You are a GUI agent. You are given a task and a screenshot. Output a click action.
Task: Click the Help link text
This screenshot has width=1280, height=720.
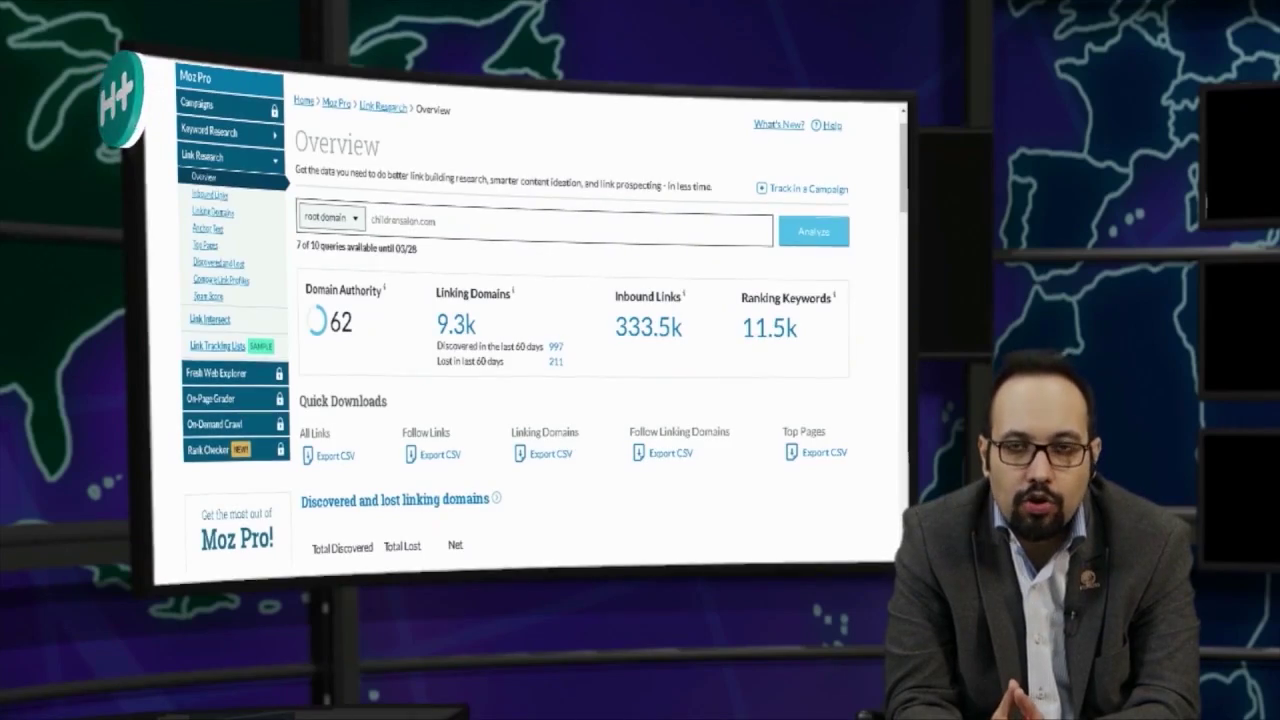833,125
